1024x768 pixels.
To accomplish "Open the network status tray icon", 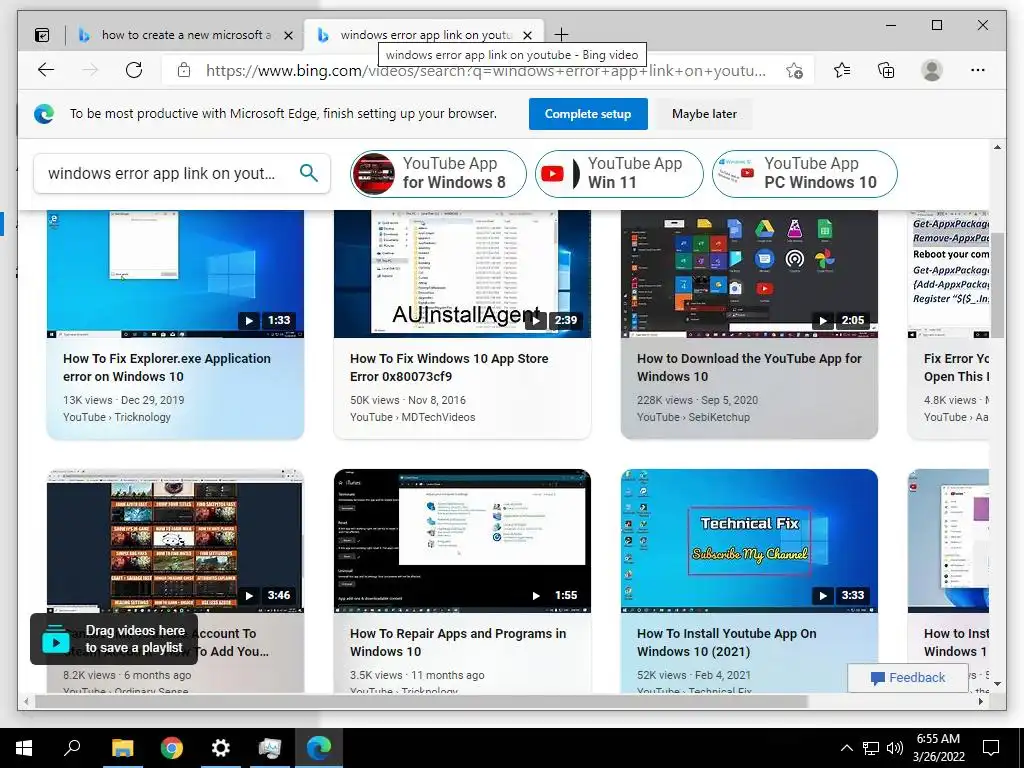I will click(x=871, y=748).
